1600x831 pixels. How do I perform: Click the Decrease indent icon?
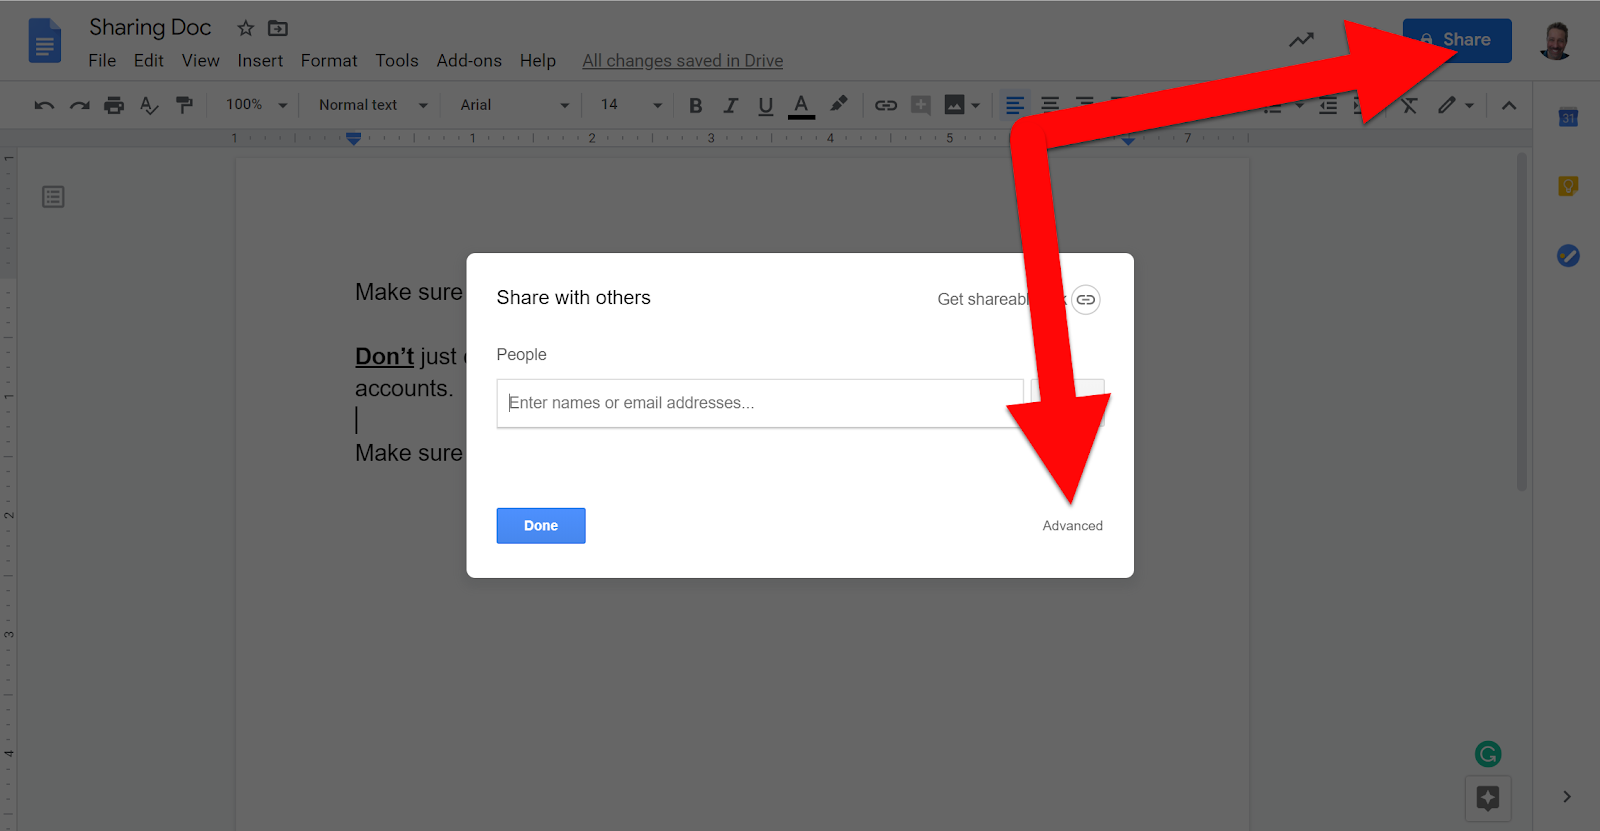coord(1328,105)
